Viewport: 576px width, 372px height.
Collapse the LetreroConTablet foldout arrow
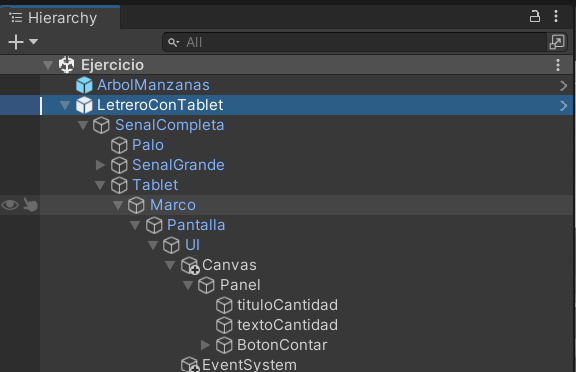65,105
